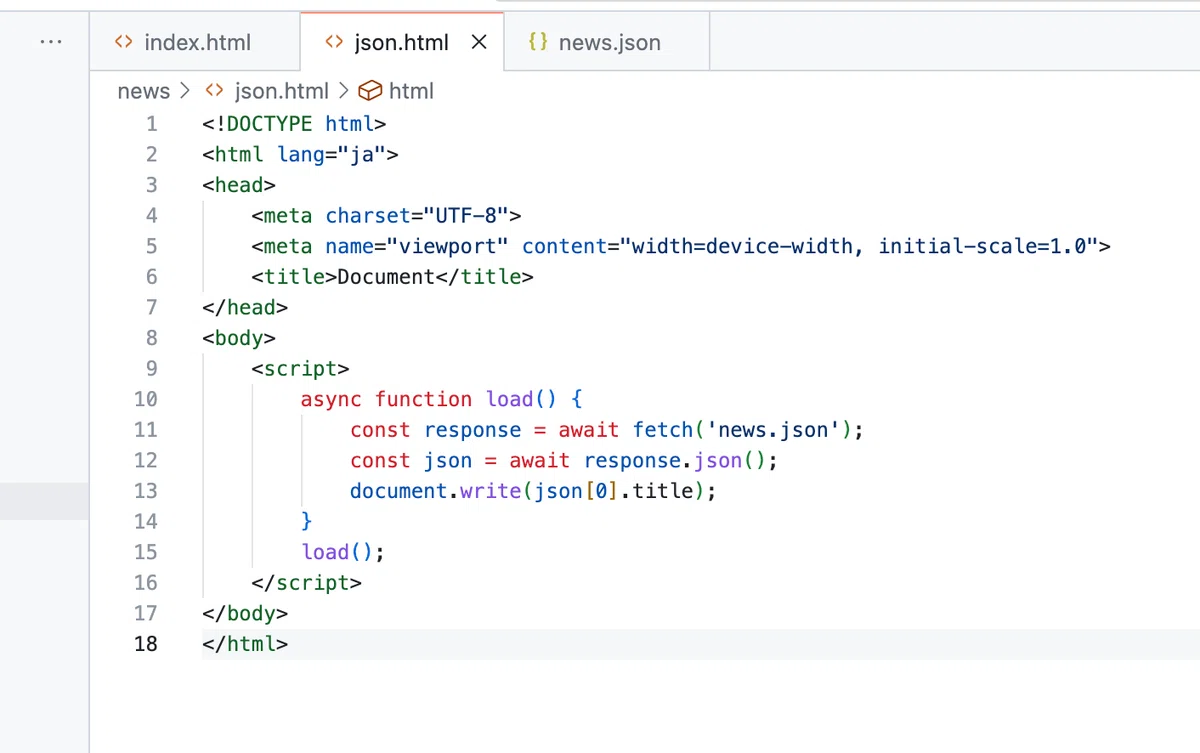Click the opening script tag on line 9

pyautogui.click(x=300, y=368)
